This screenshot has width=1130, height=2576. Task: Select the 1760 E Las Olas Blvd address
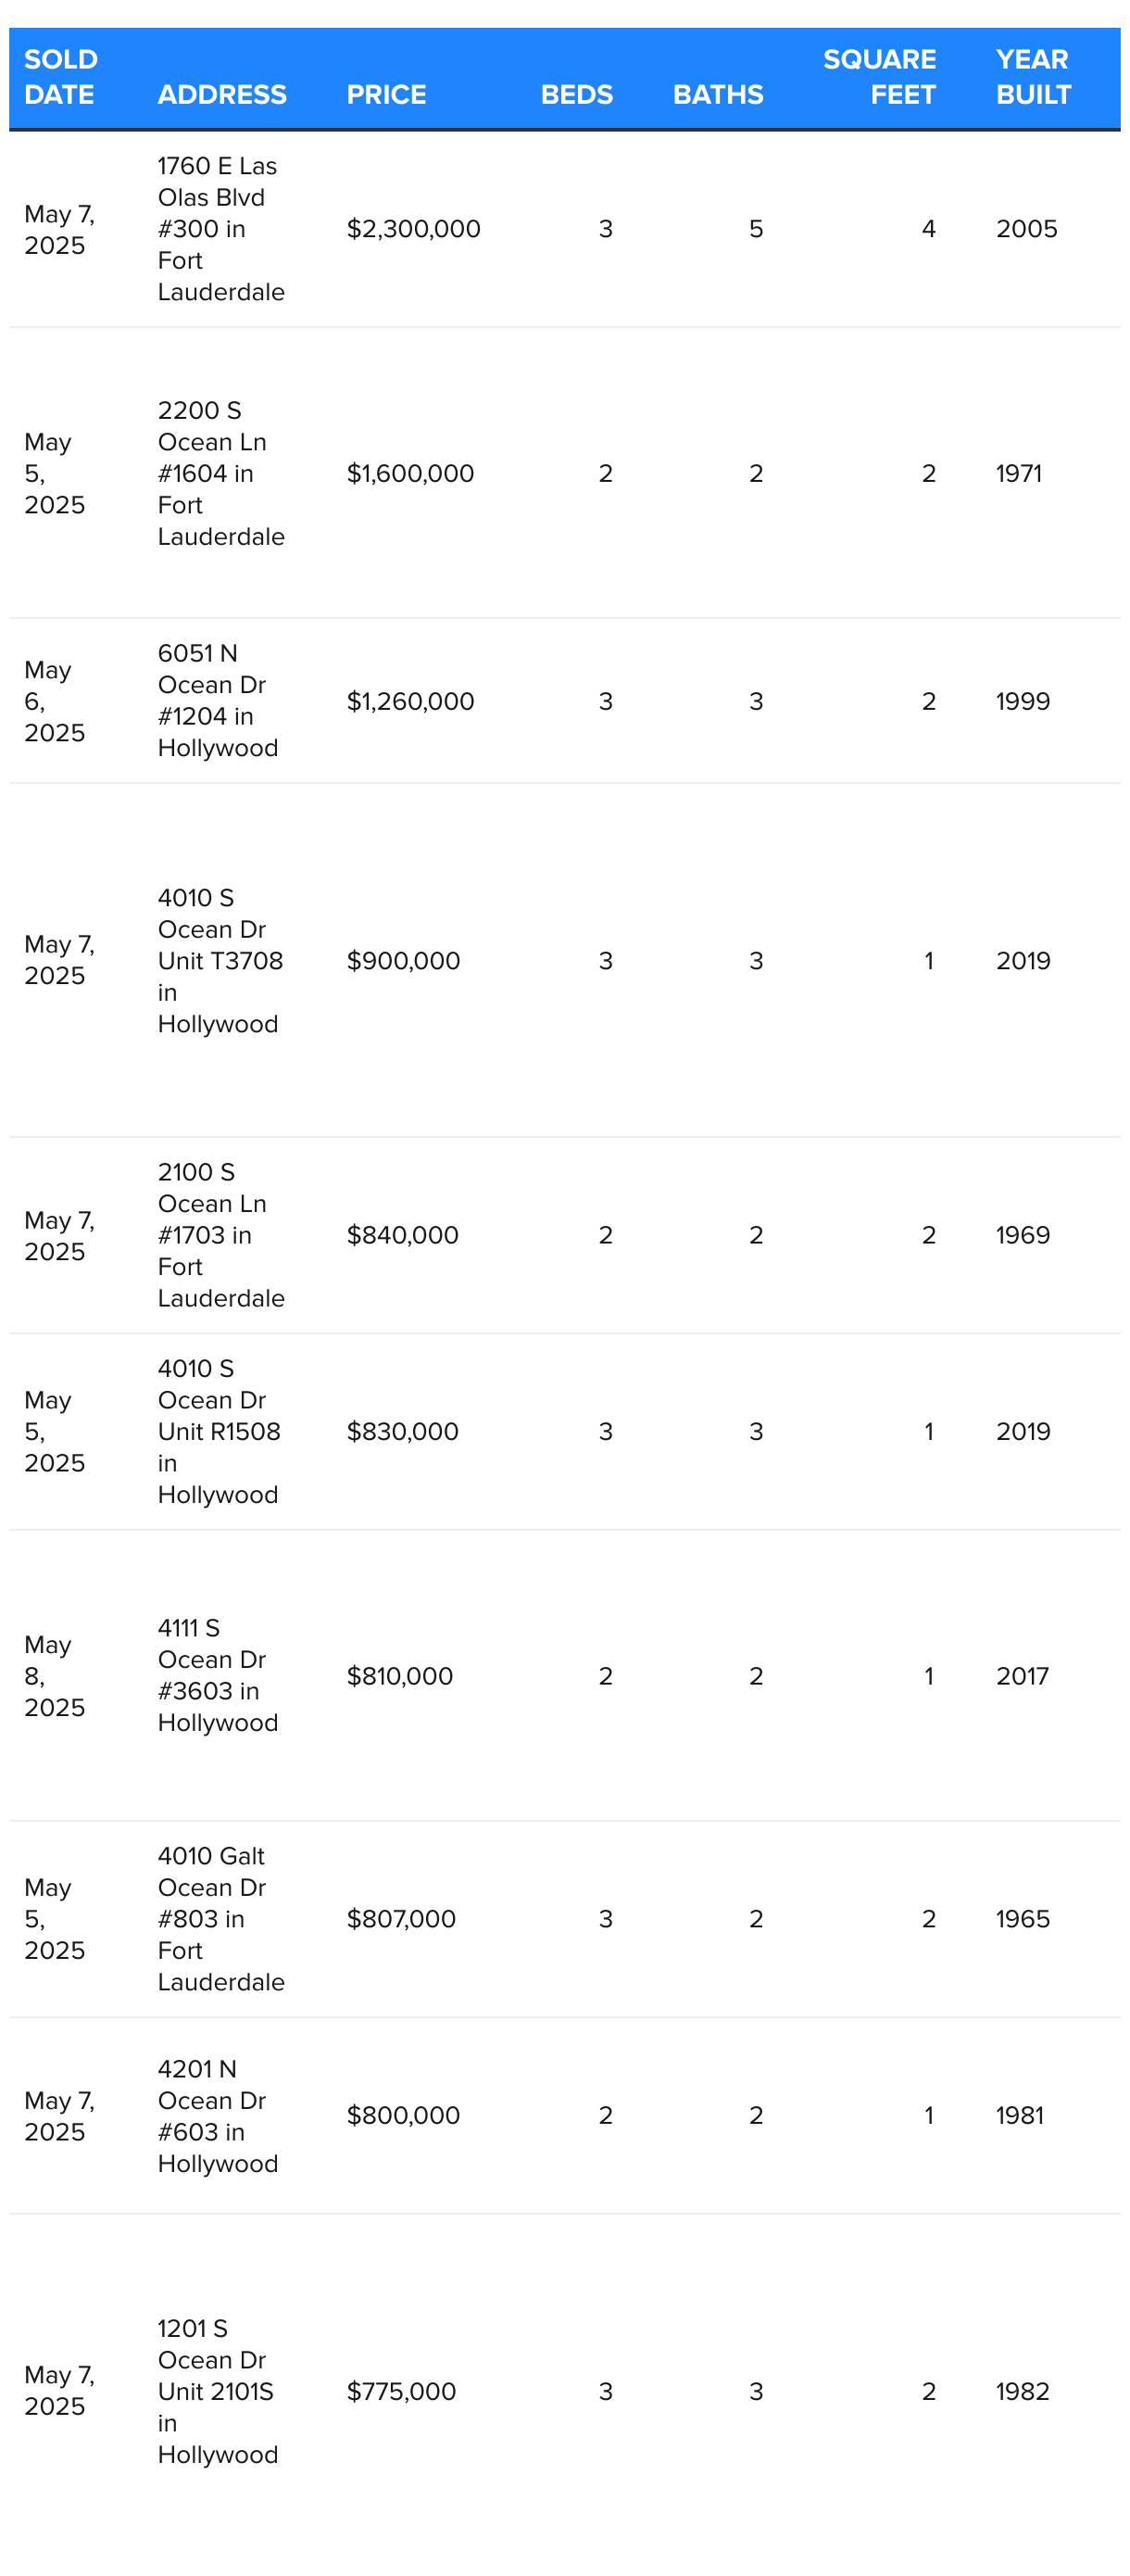point(221,229)
